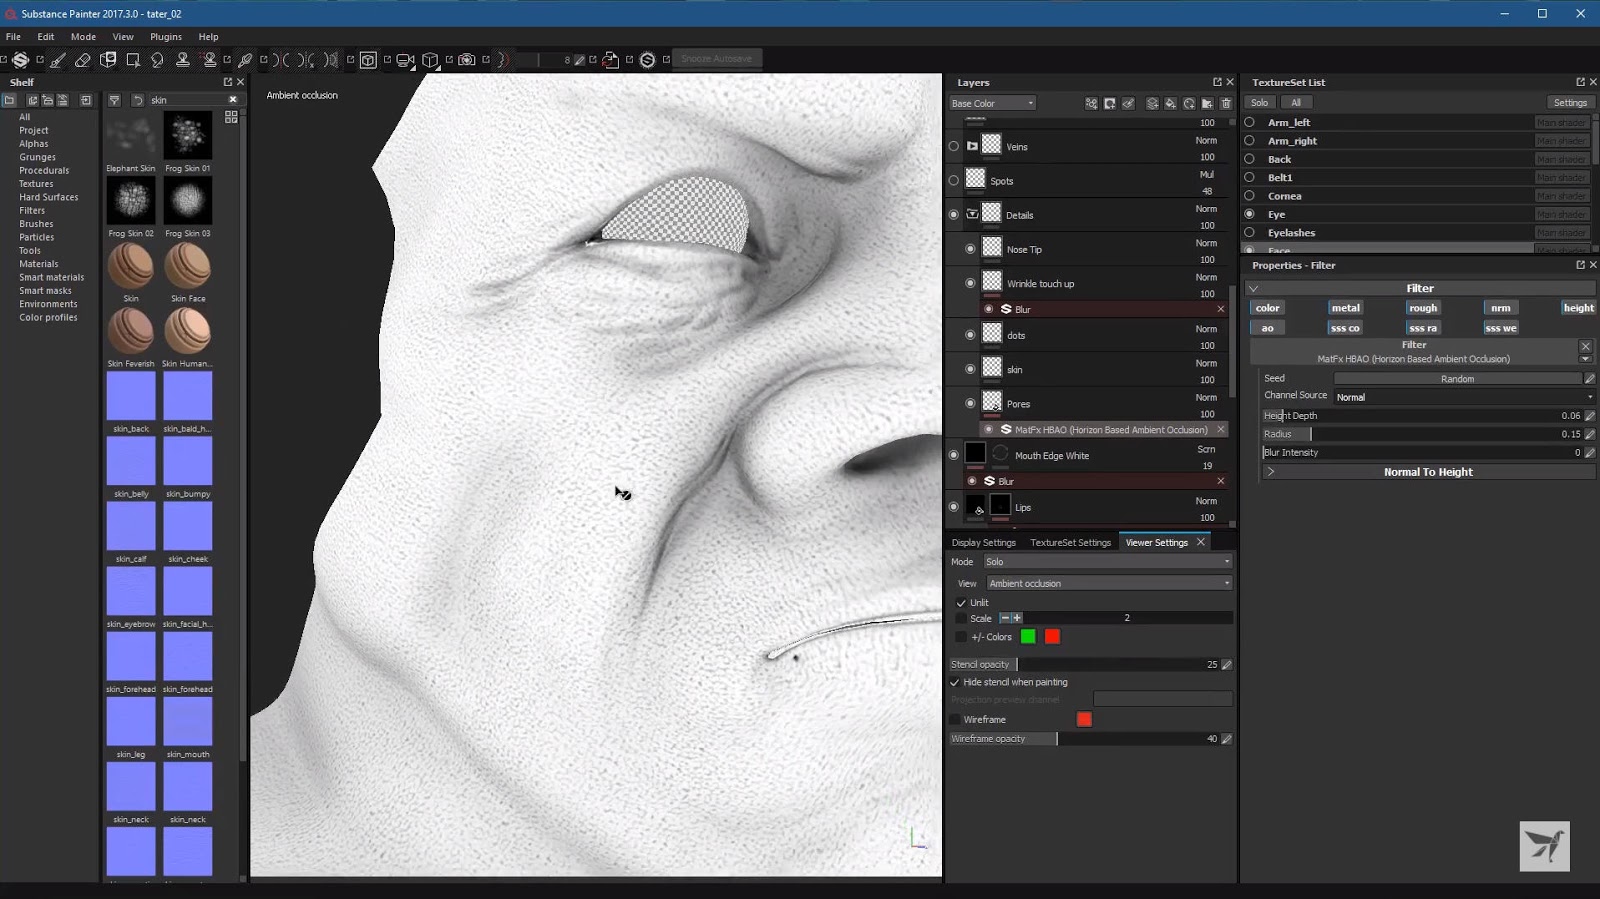Viewport: 1600px width, 899px height.
Task: Edit the Height Depth value with pencil icon
Action: point(1590,416)
